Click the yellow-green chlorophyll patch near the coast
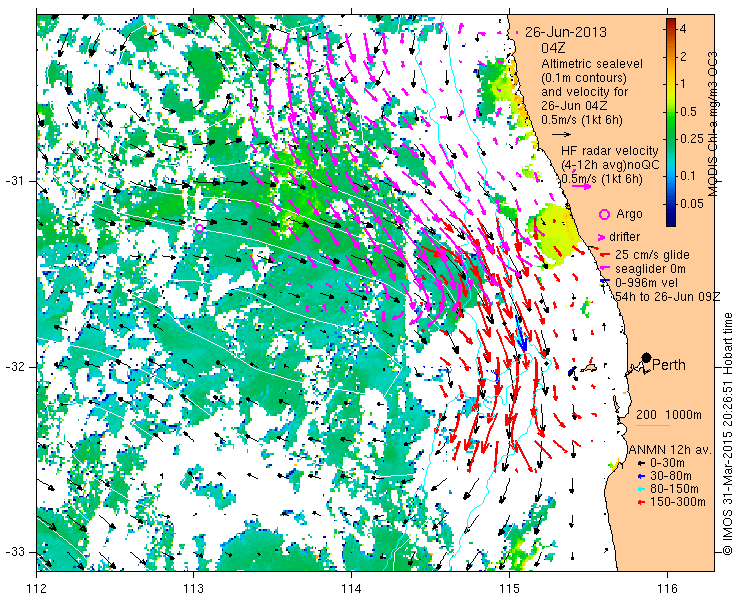740x600 pixels. pos(557,235)
